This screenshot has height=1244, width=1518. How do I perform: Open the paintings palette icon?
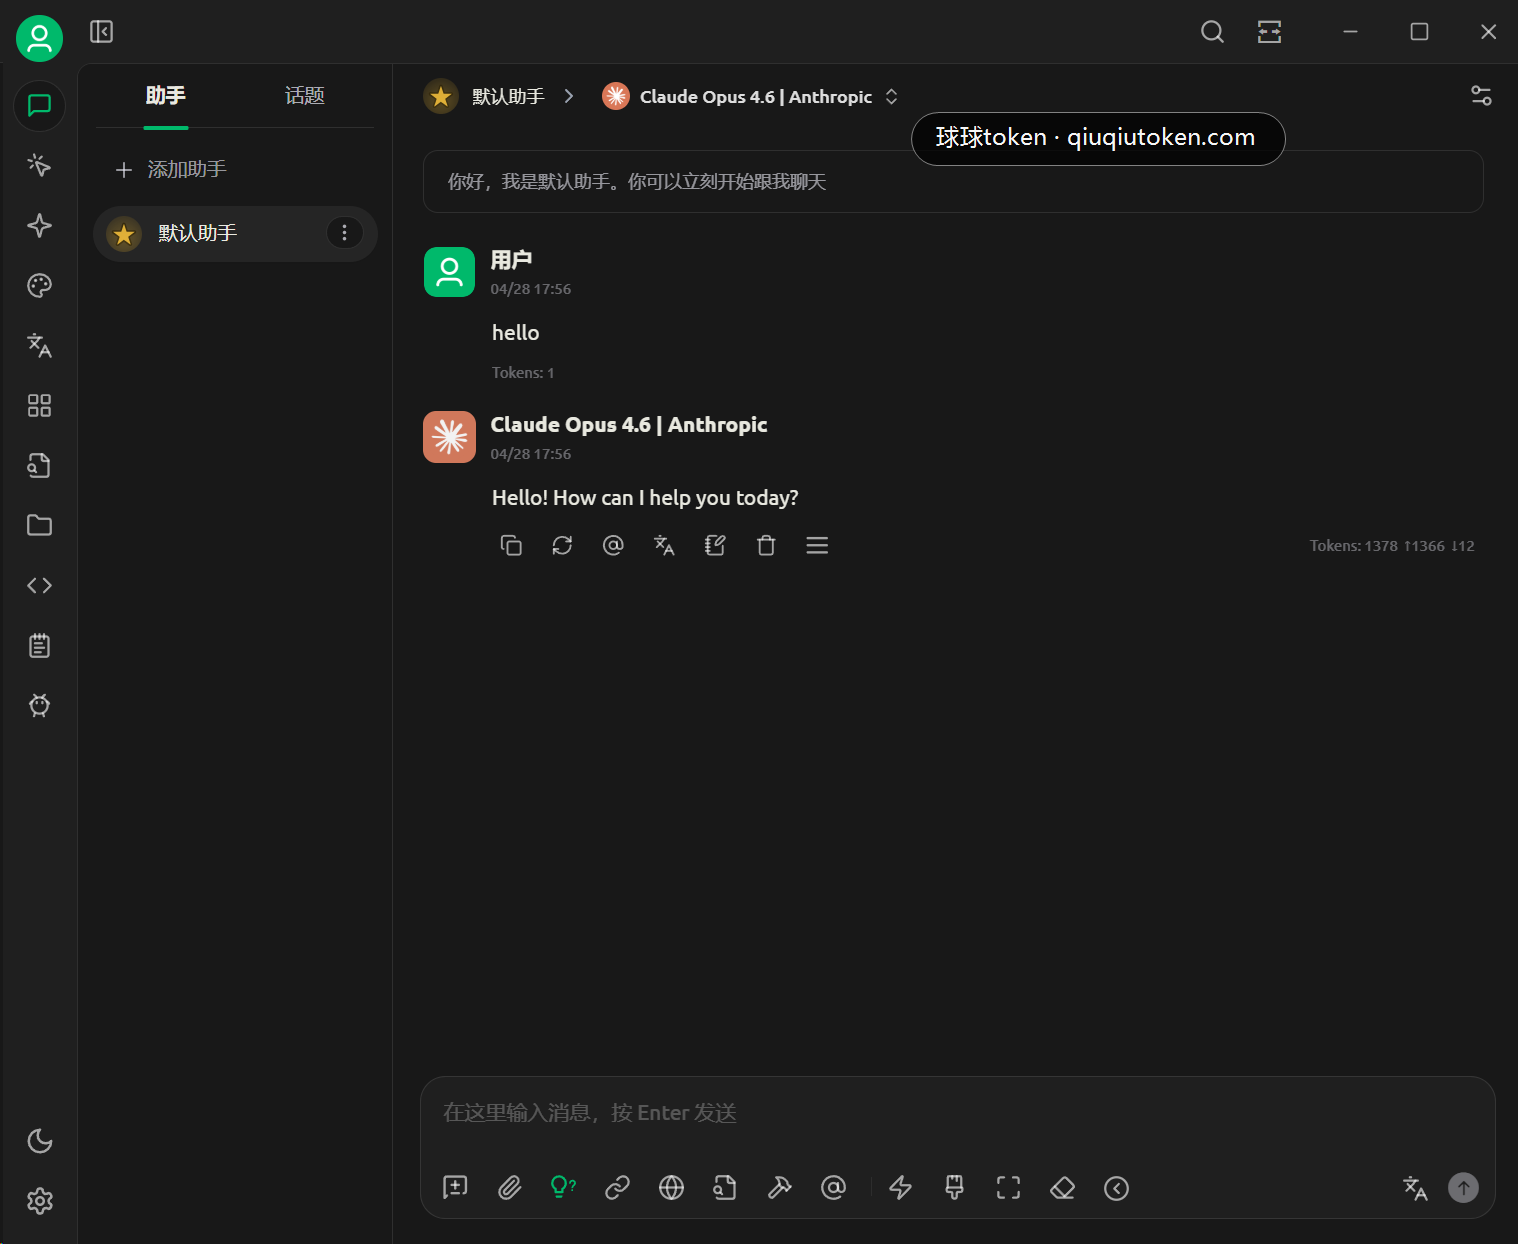tap(39, 285)
